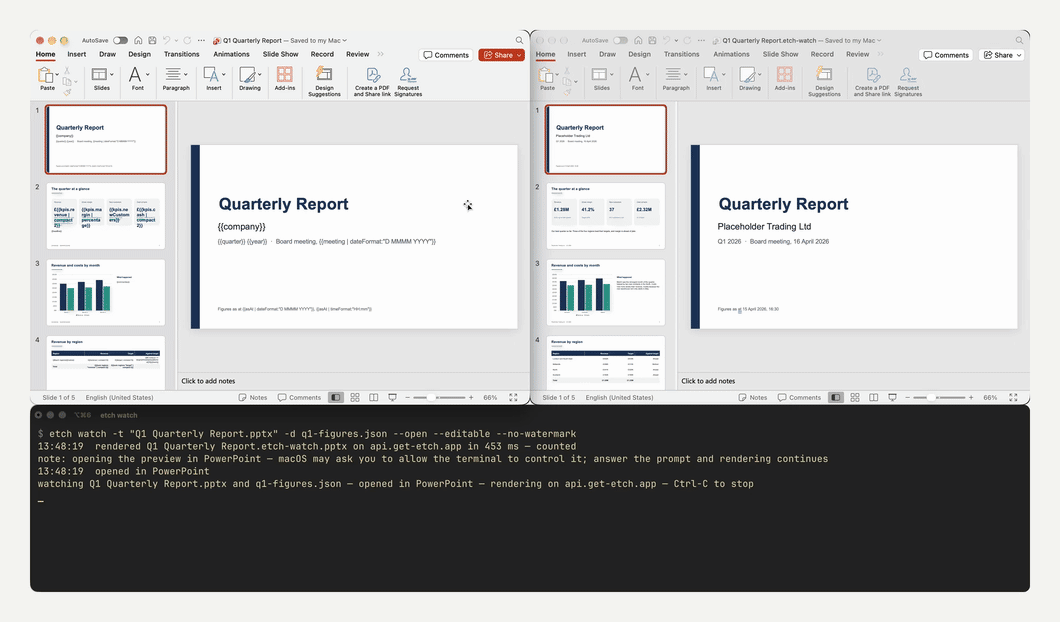Open document title dropdown in left window
Screen dimensions: 1060x622
[x=345, y=41]
